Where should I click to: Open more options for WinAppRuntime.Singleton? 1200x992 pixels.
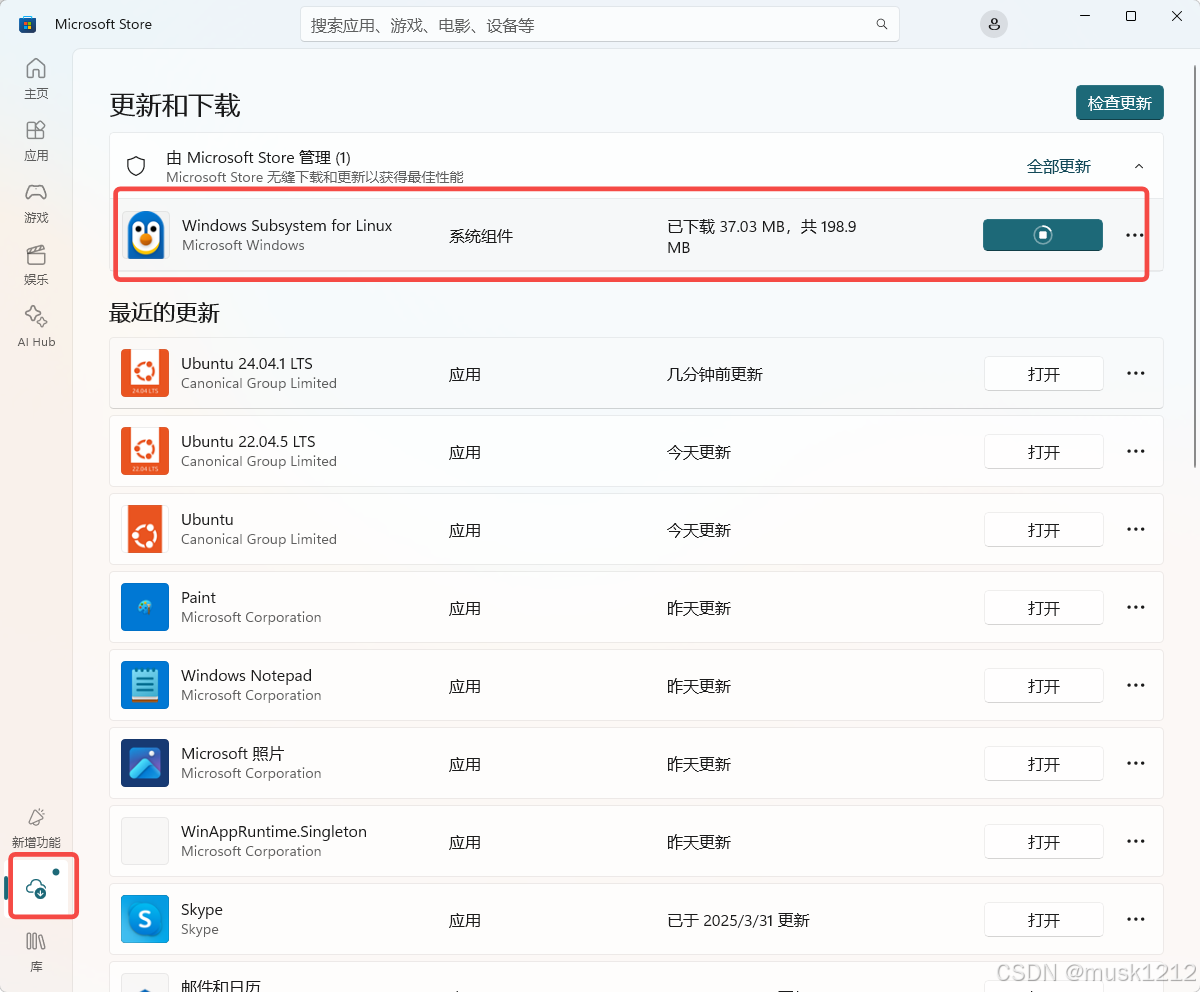1135,841
